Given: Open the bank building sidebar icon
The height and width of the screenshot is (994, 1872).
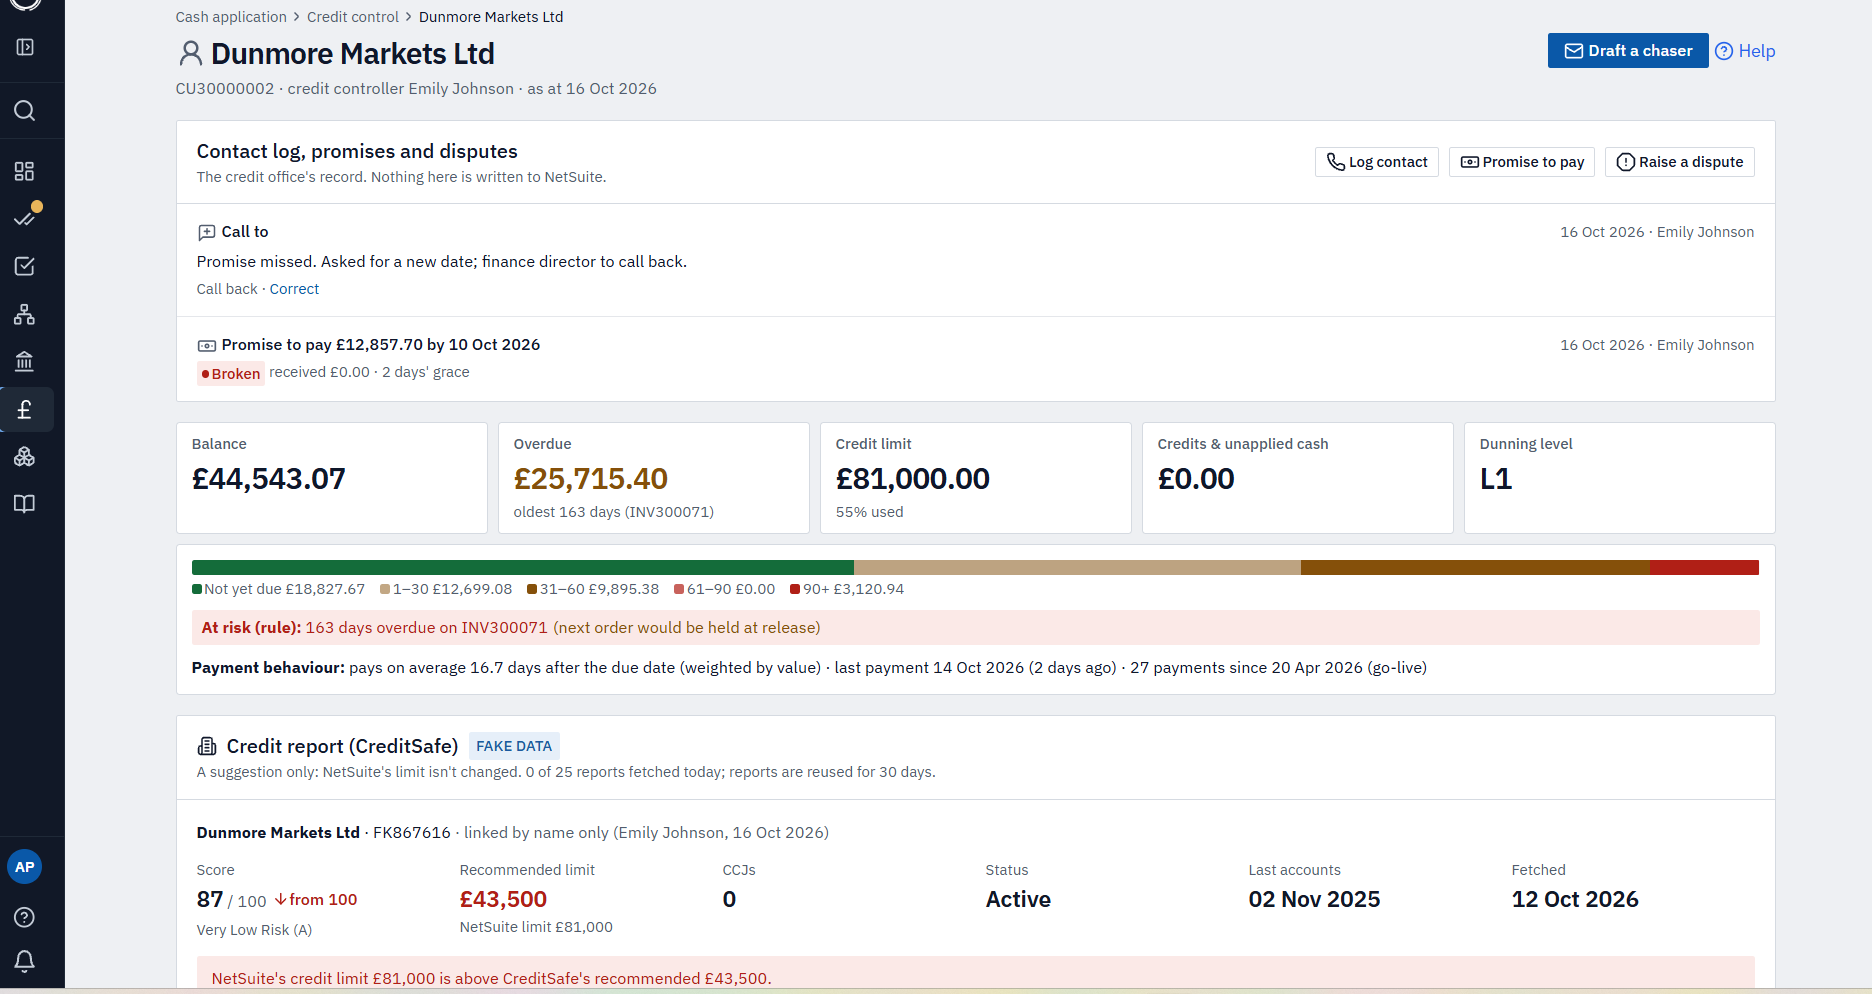Looking at the screenshot, I should [x=25, y=361].
